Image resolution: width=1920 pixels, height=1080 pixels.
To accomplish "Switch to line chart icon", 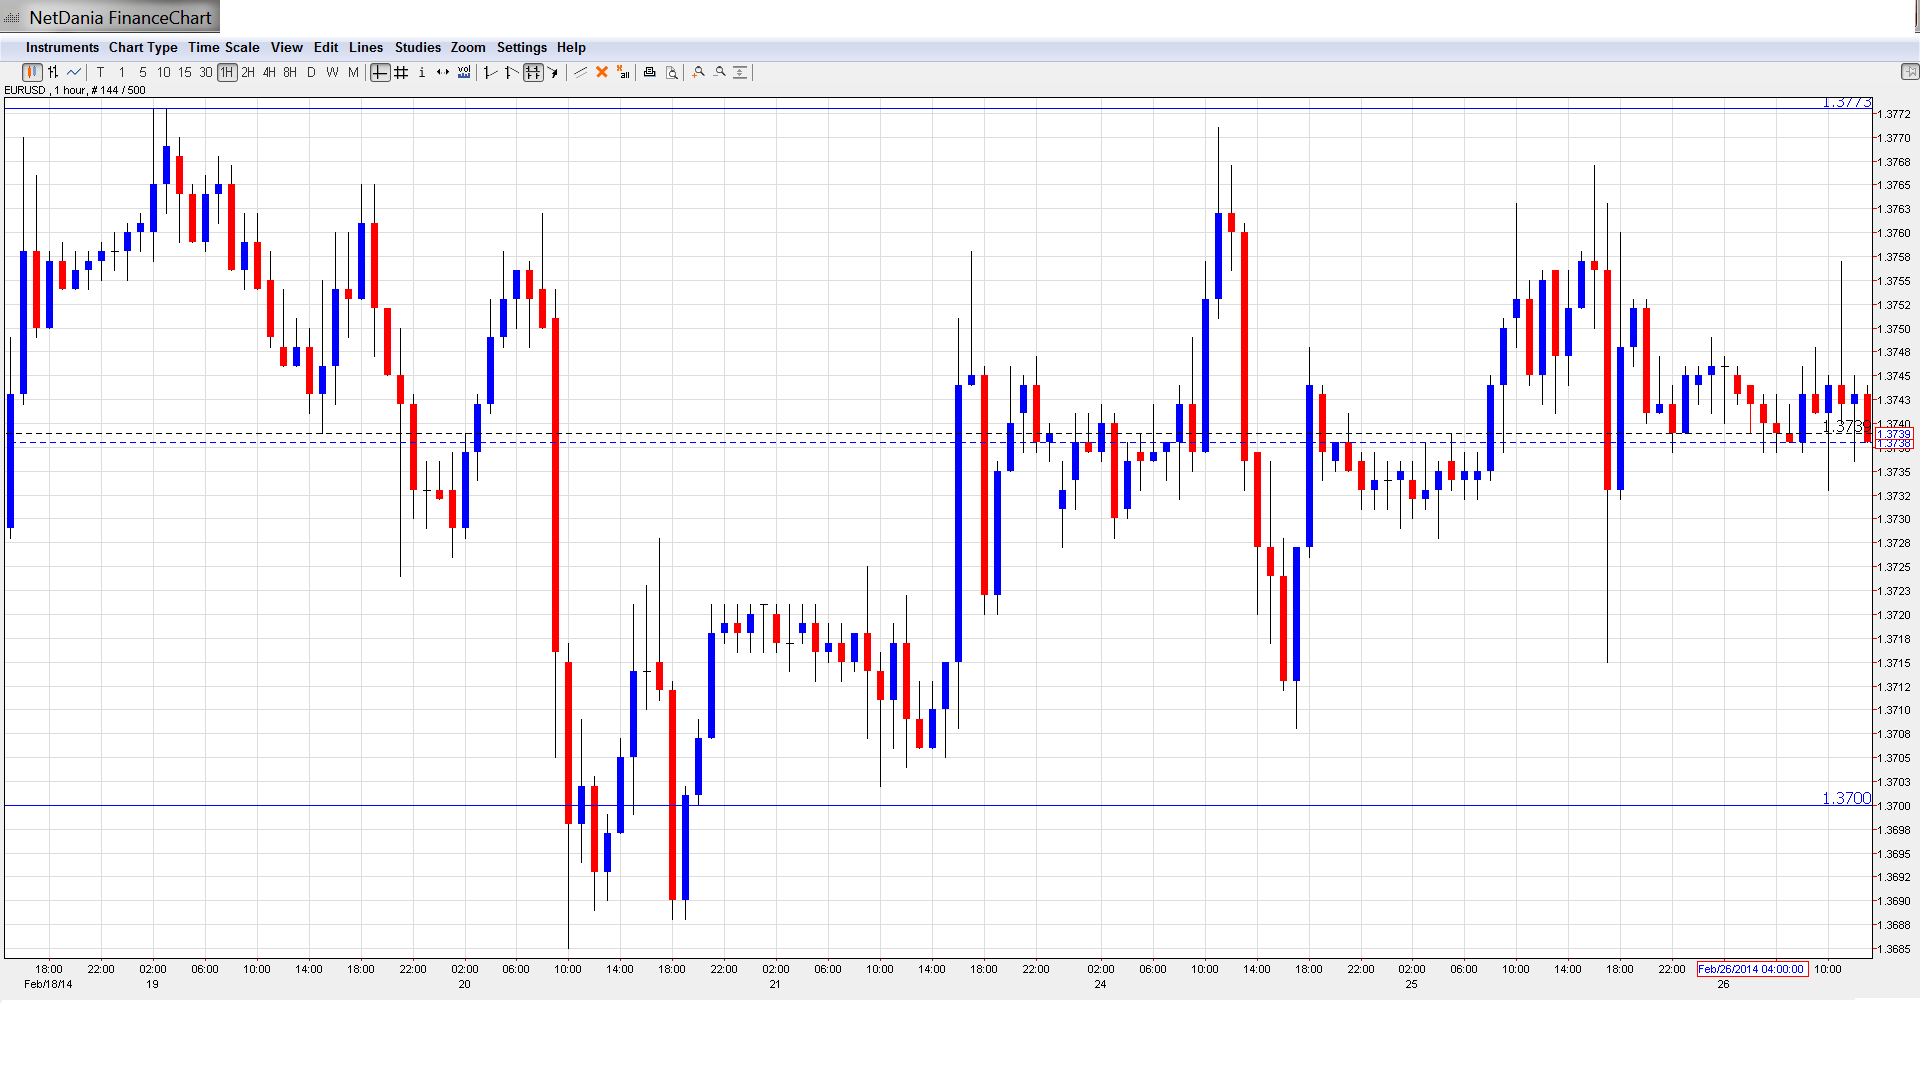I will tap(74, 72).
